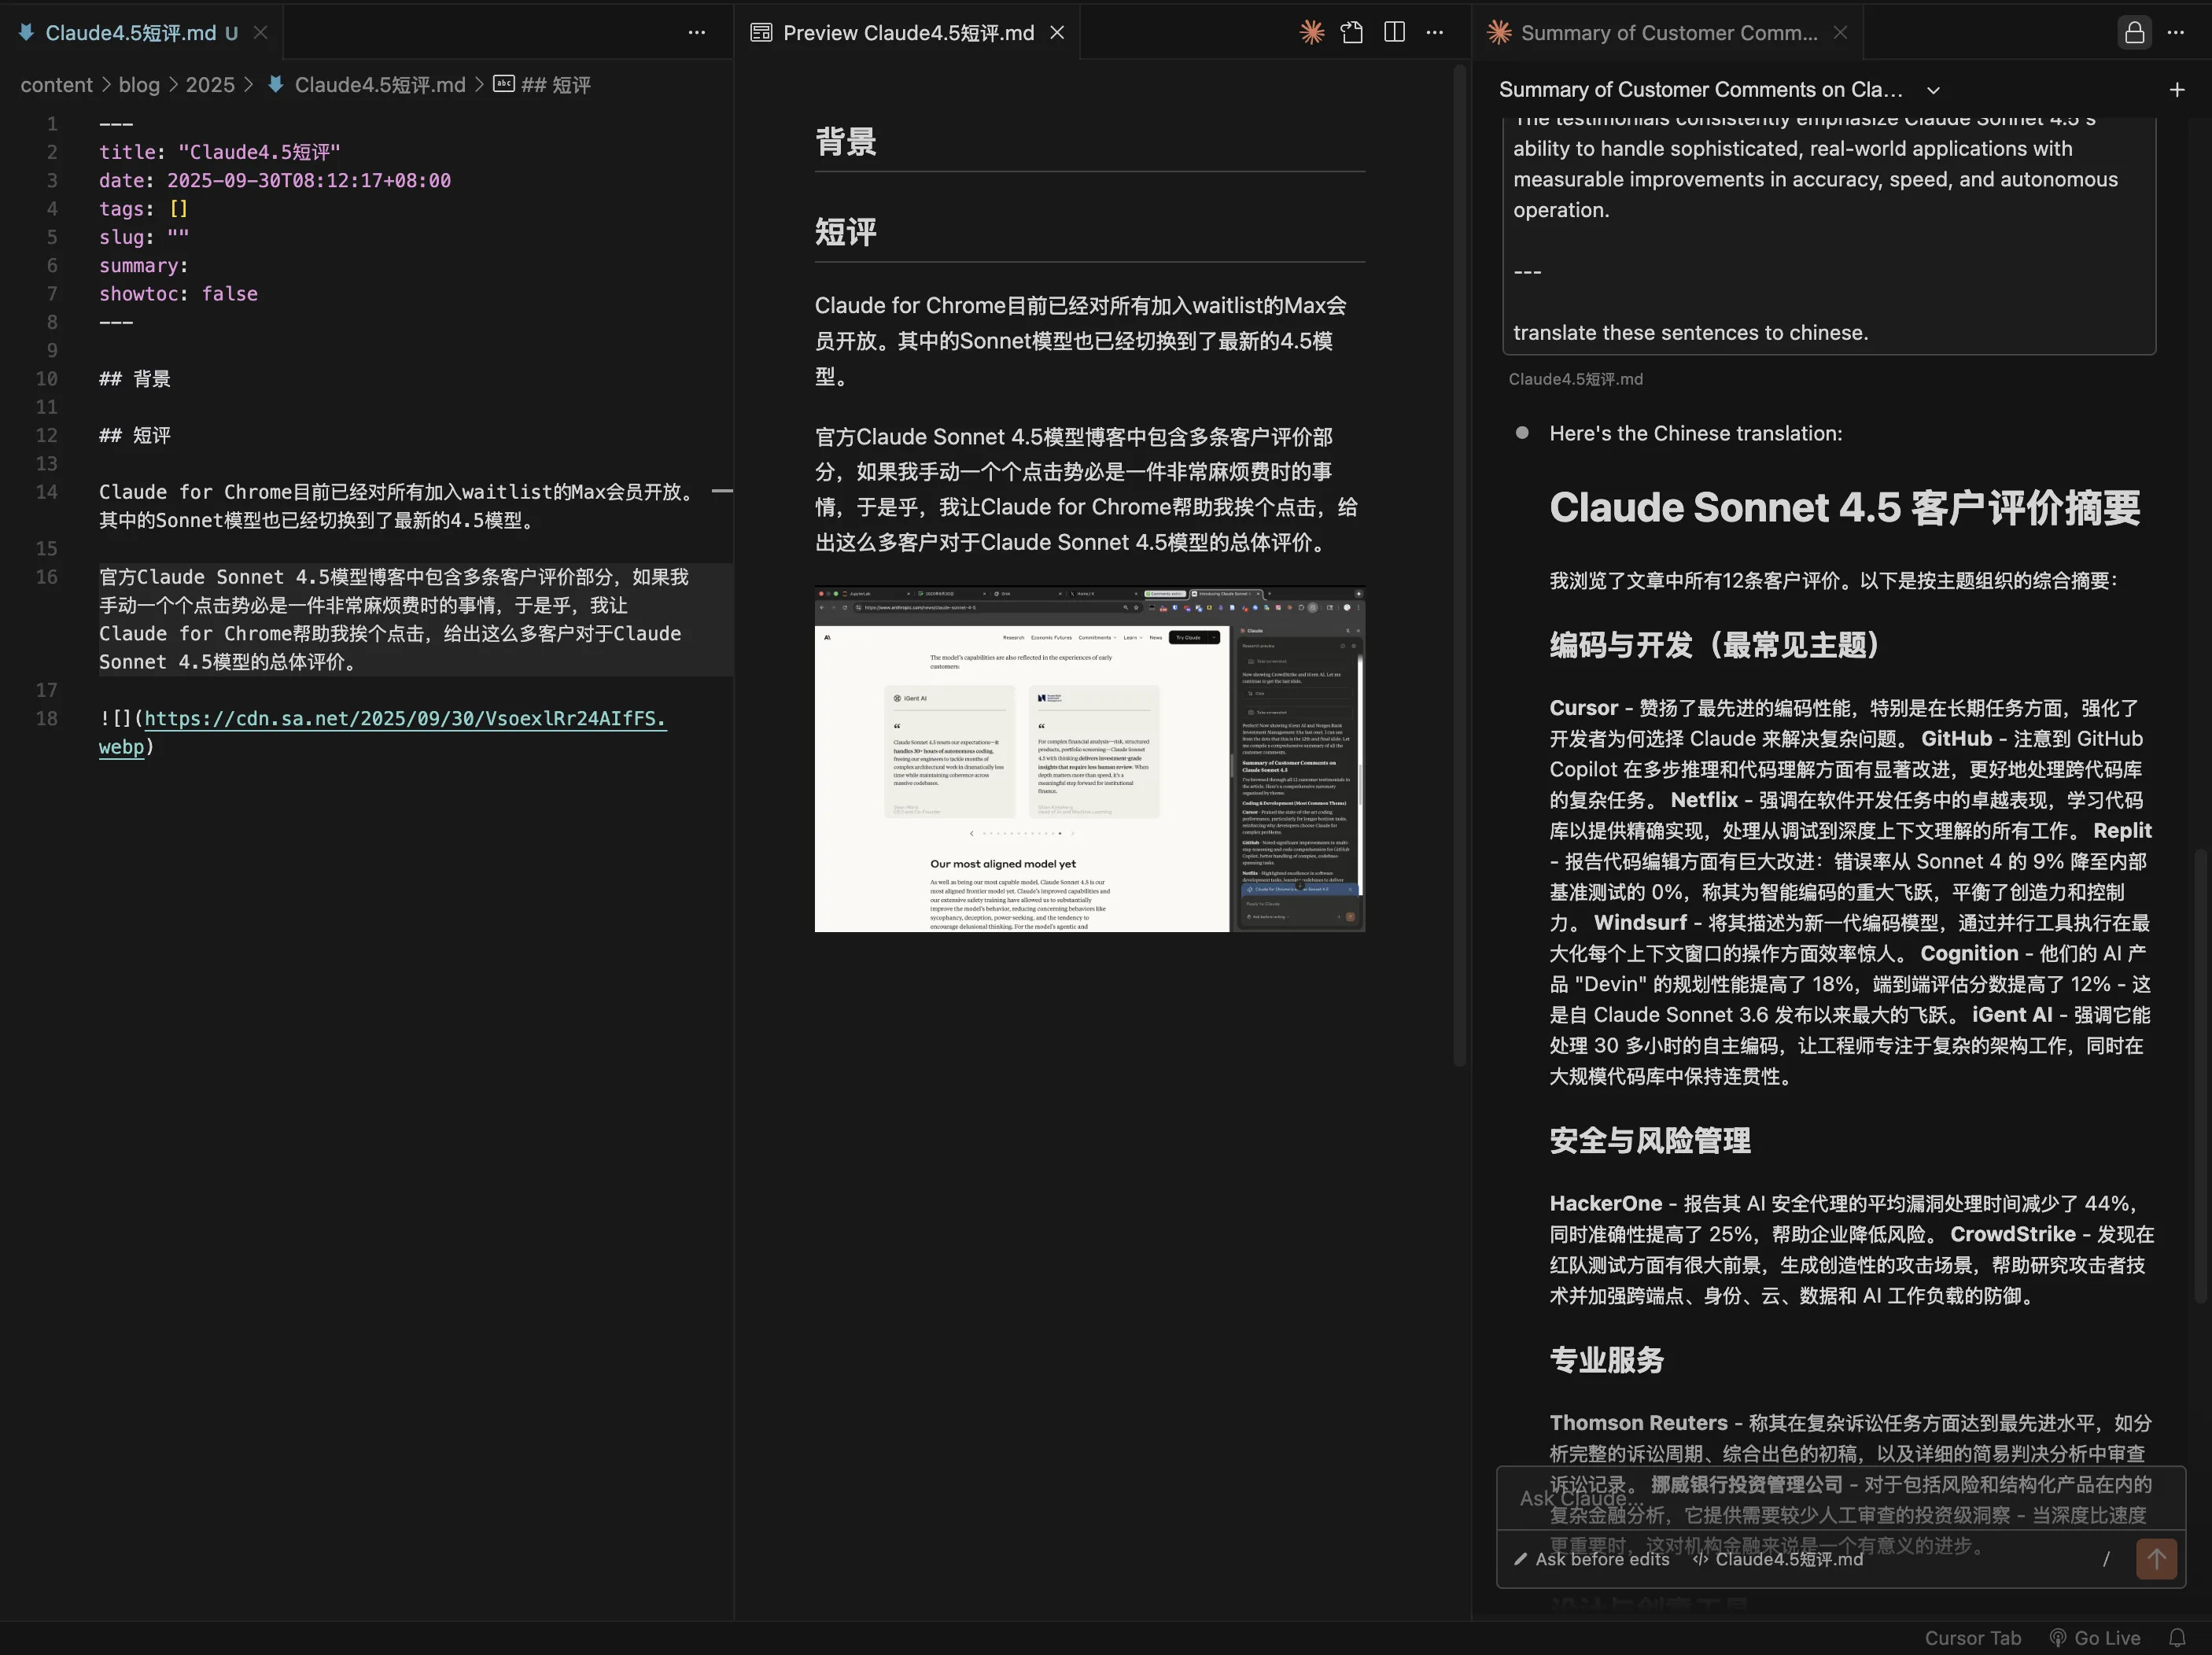2212x1655 pixels.
Task: Focus the Ask Claude input field
Action: coord(1840,1498)
